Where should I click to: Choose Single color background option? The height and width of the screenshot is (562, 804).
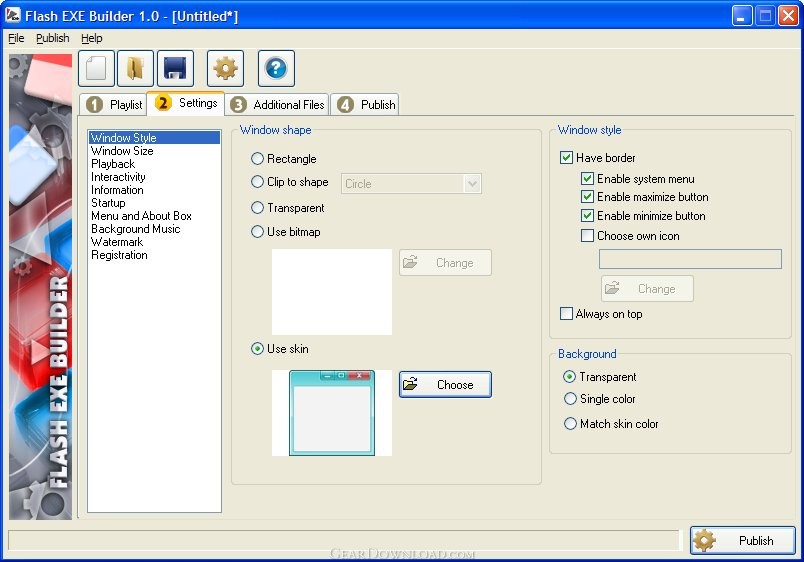tap(570, 399)
